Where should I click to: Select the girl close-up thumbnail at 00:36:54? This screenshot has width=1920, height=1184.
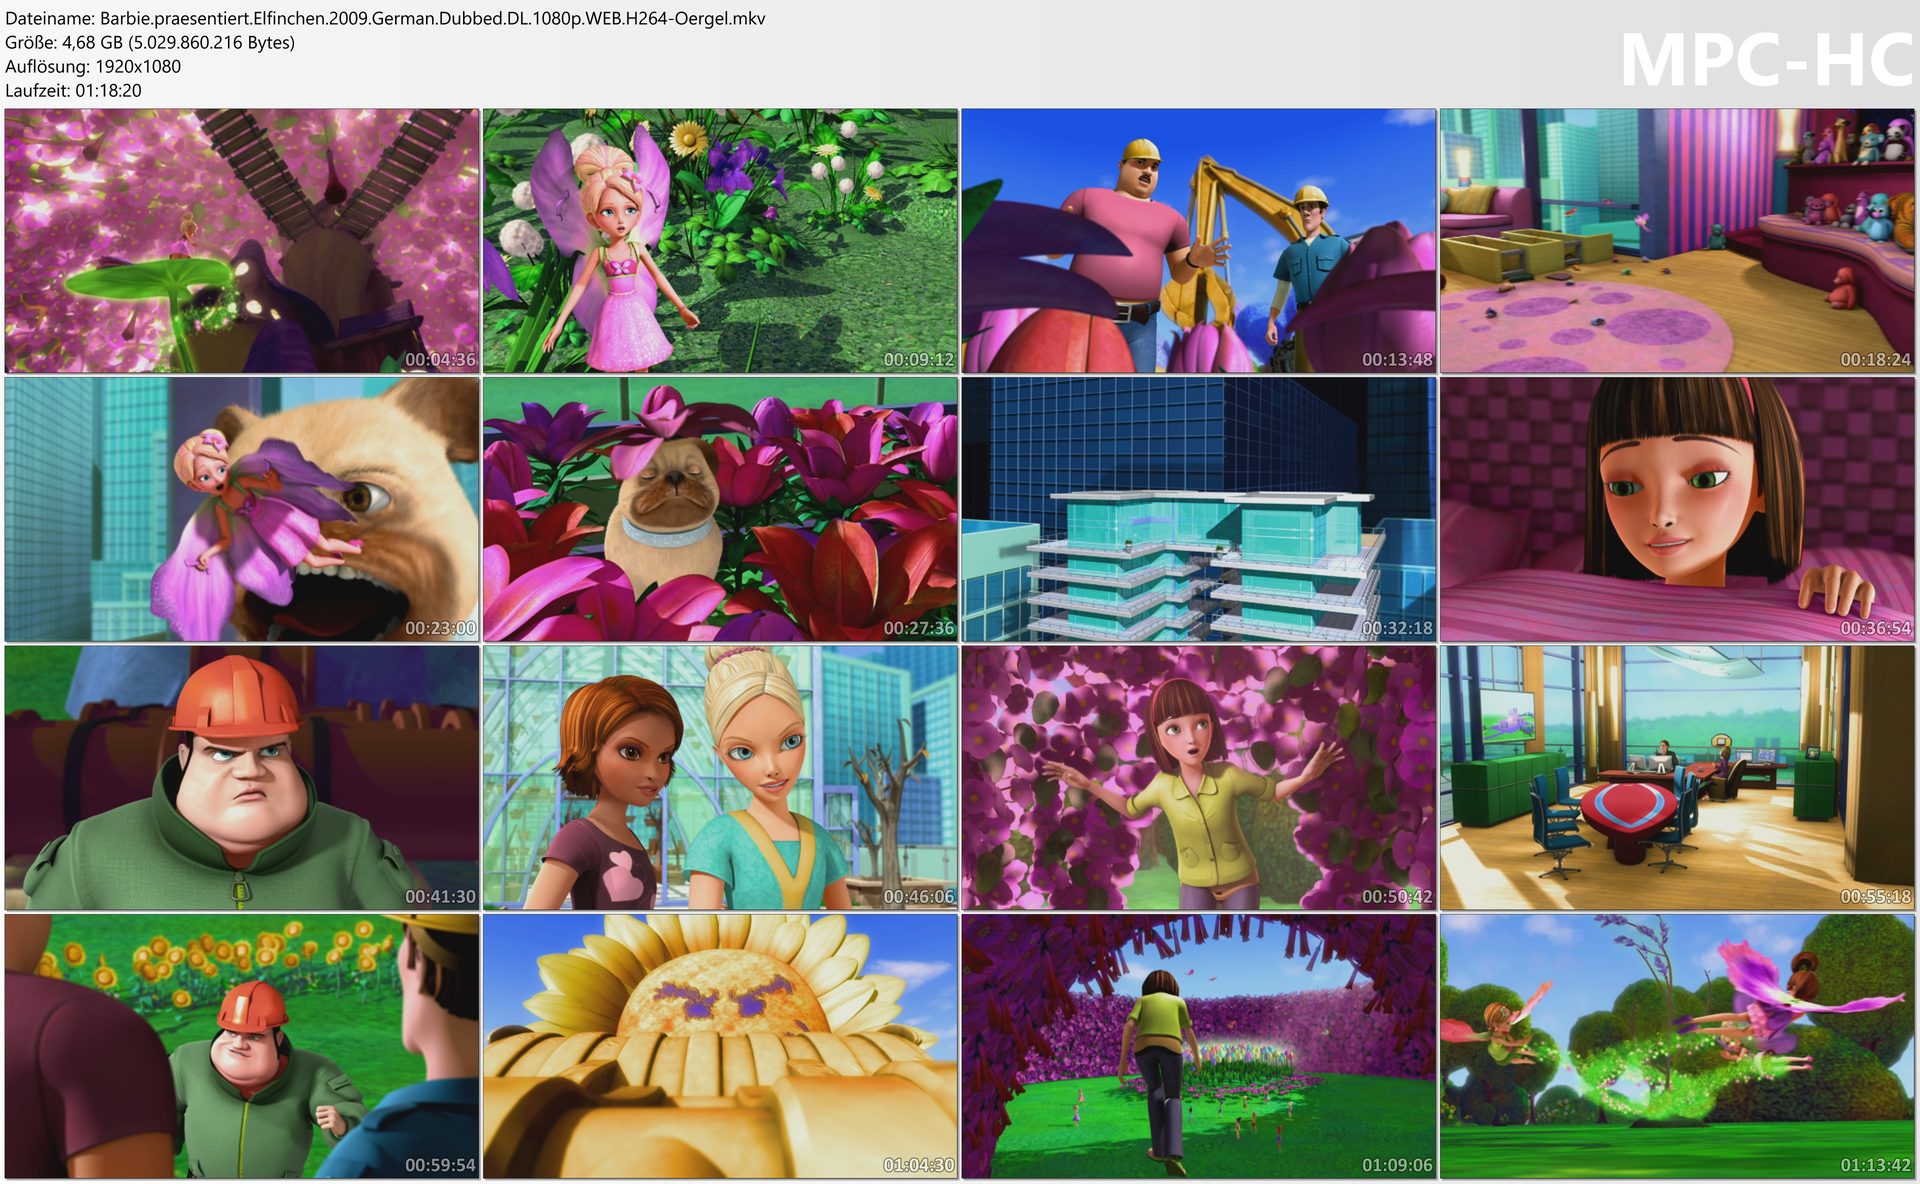[x=1677, y=509]
